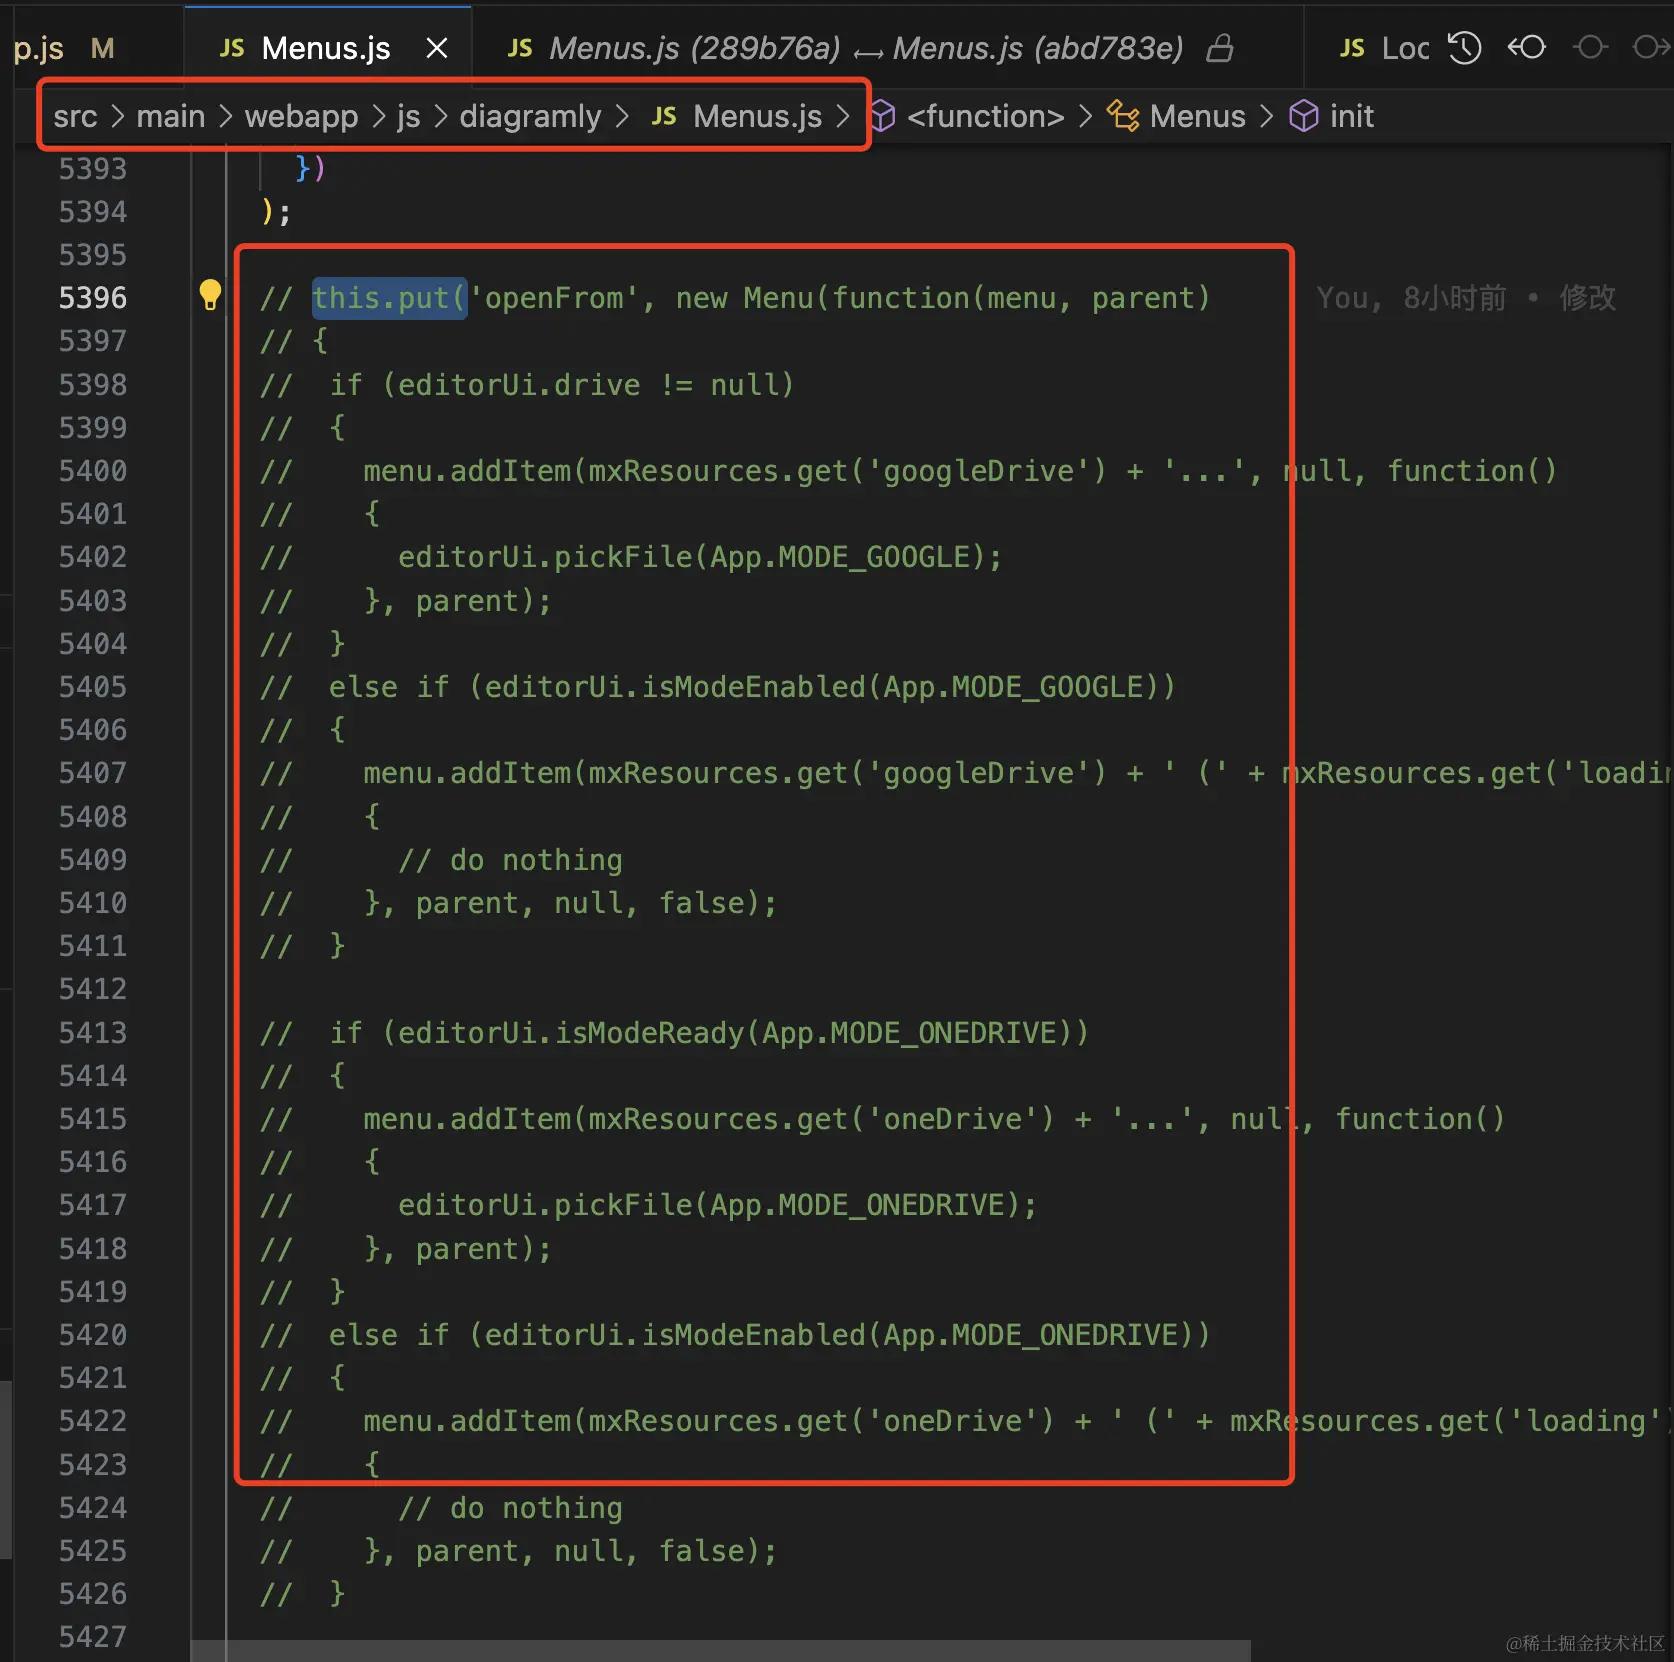Open the Menus.js diff comparison tab
This screenshot has height=1662, width=1674.
865,48
